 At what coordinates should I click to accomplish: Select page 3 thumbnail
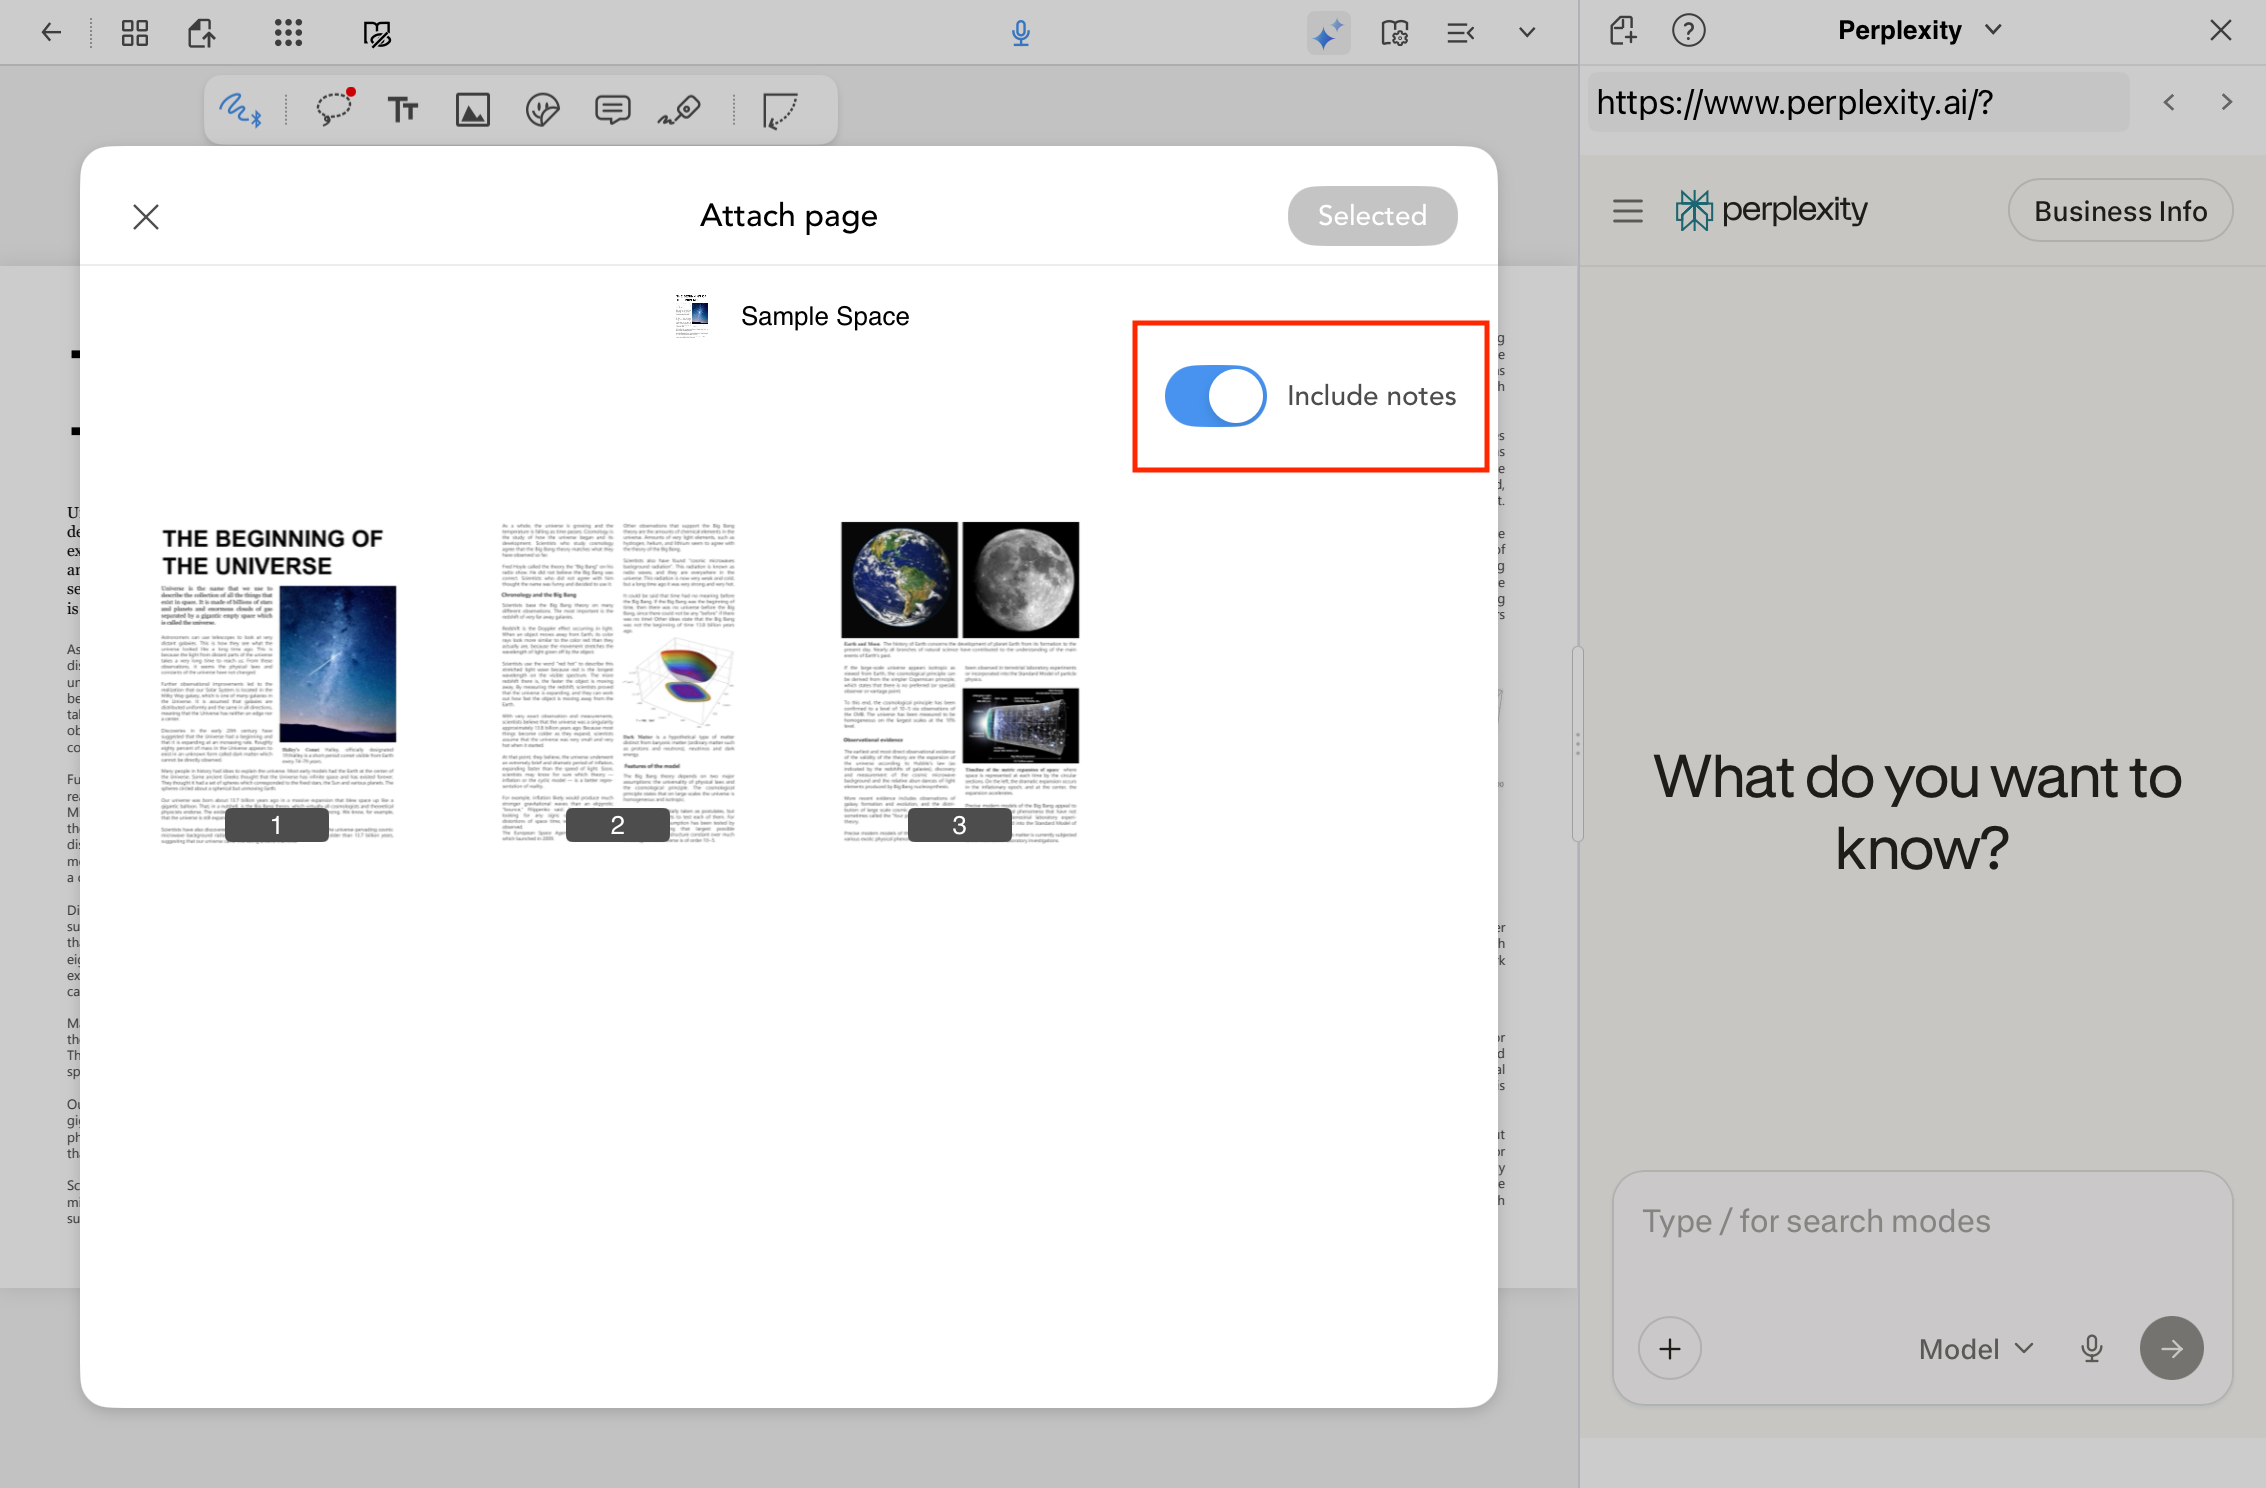960,682
